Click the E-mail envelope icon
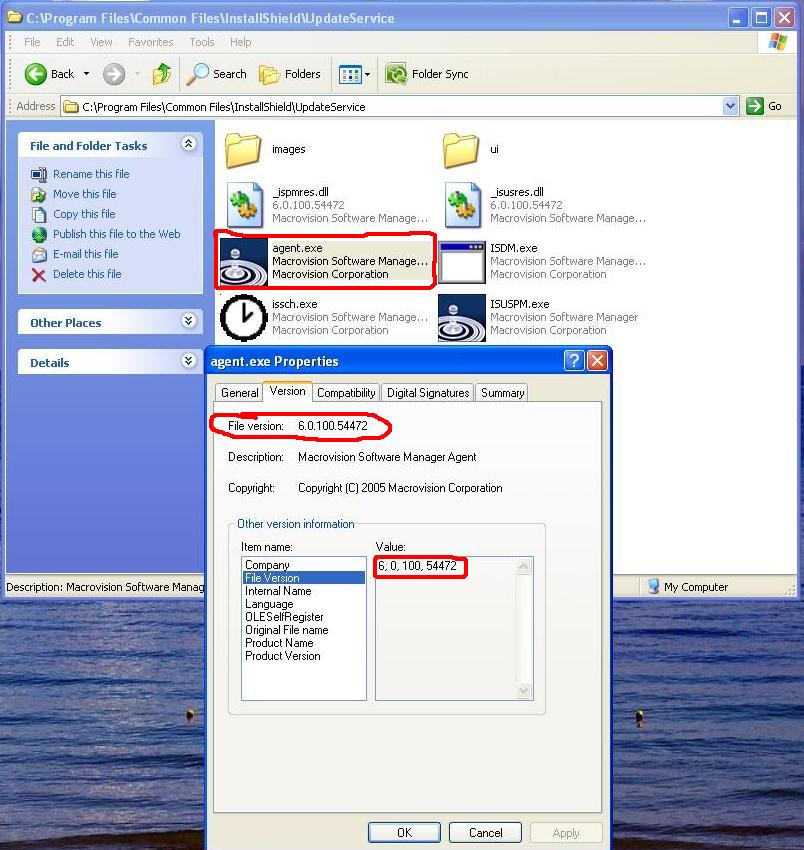 (x=38, y=255)
